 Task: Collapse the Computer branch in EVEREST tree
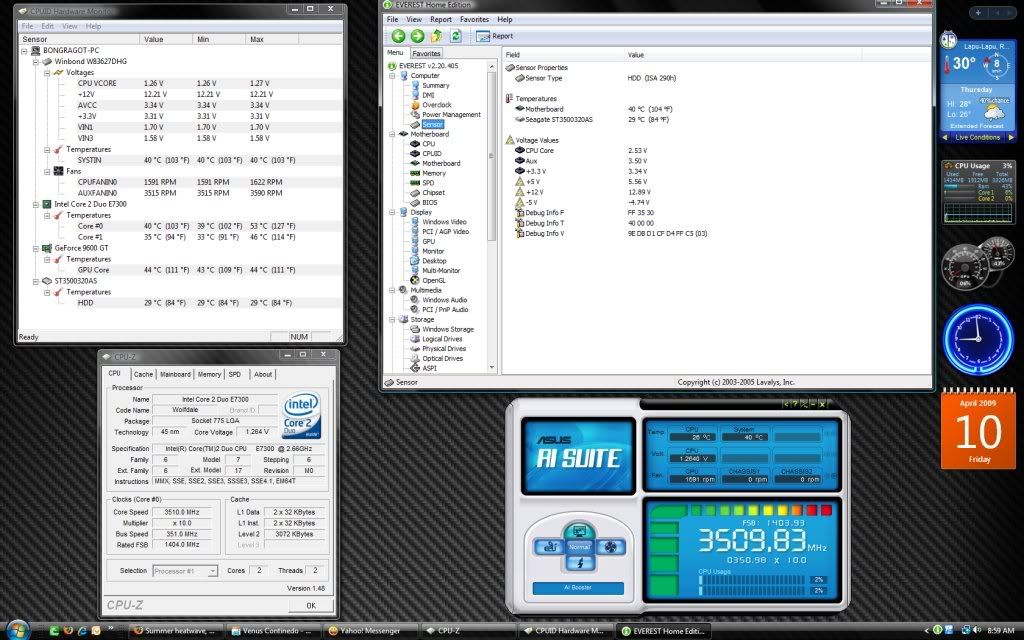coord(393,75)
